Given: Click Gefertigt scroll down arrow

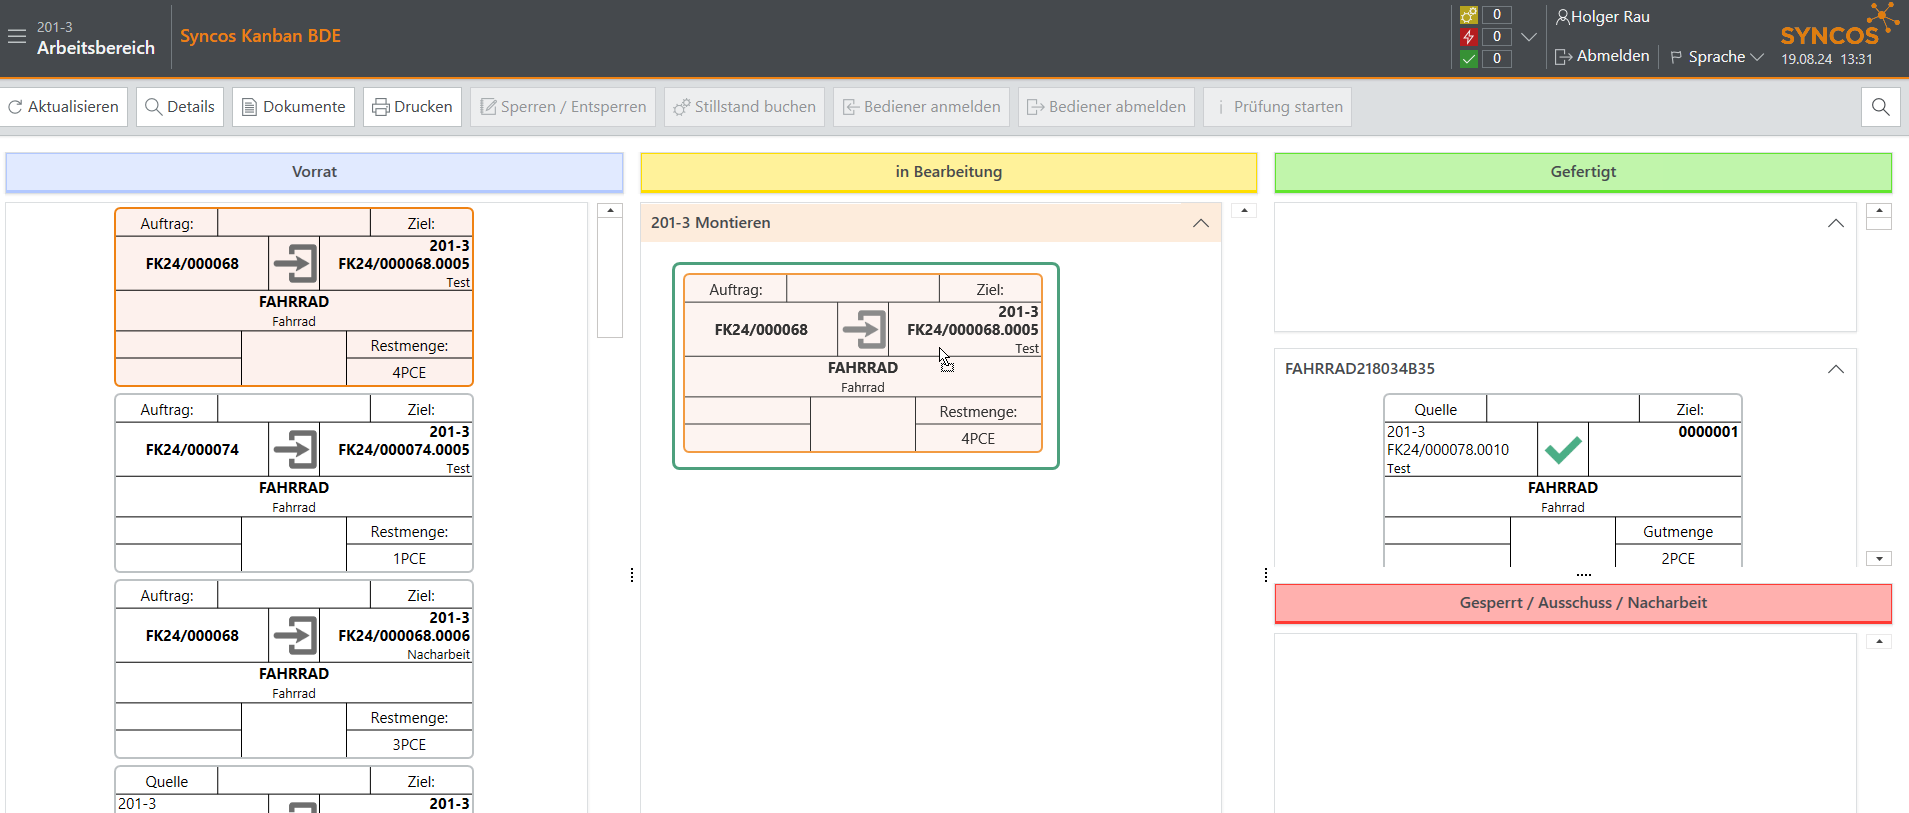Looking at the screenshot, I should click(x=1879, y=559).
